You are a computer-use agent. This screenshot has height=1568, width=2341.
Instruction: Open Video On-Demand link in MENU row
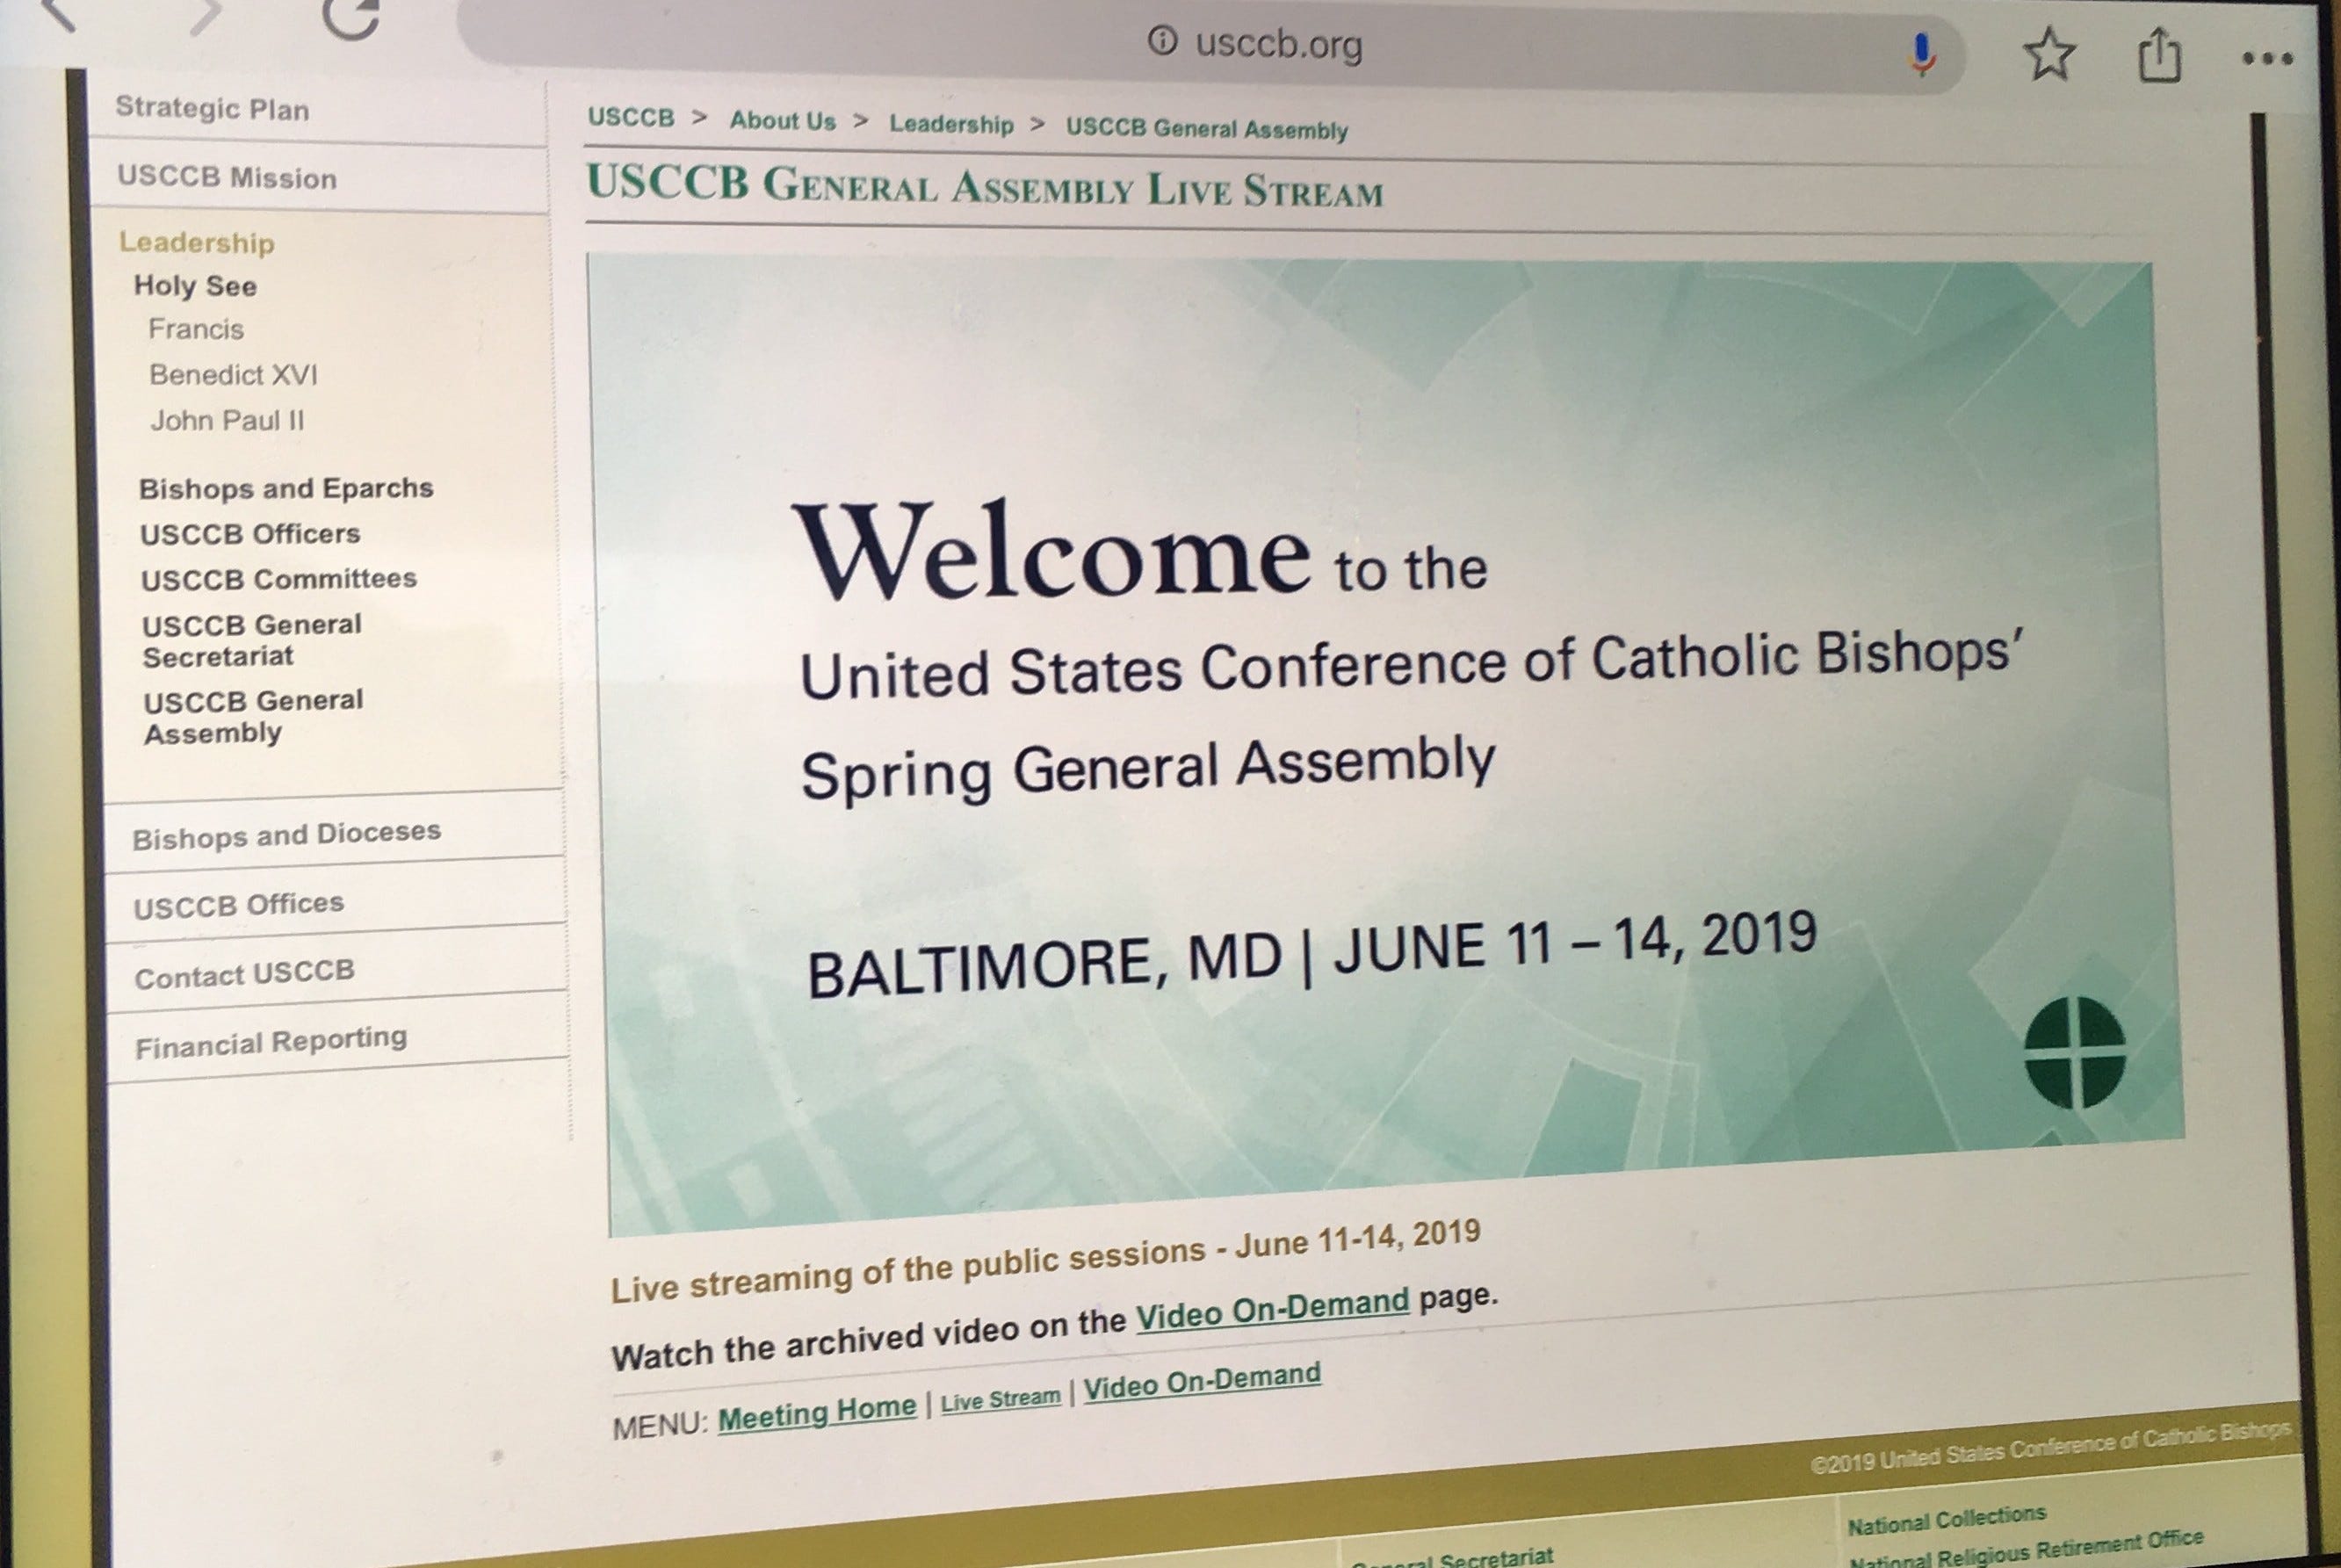[x=1202, y=1382]
